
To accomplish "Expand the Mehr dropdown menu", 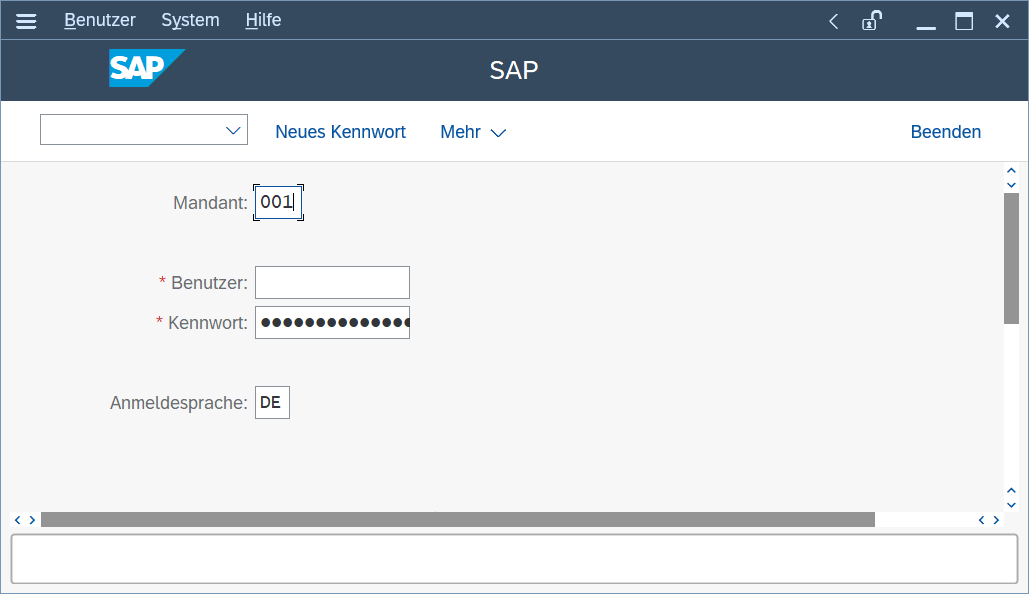I will pyautogui.click(x=473, y=132).
